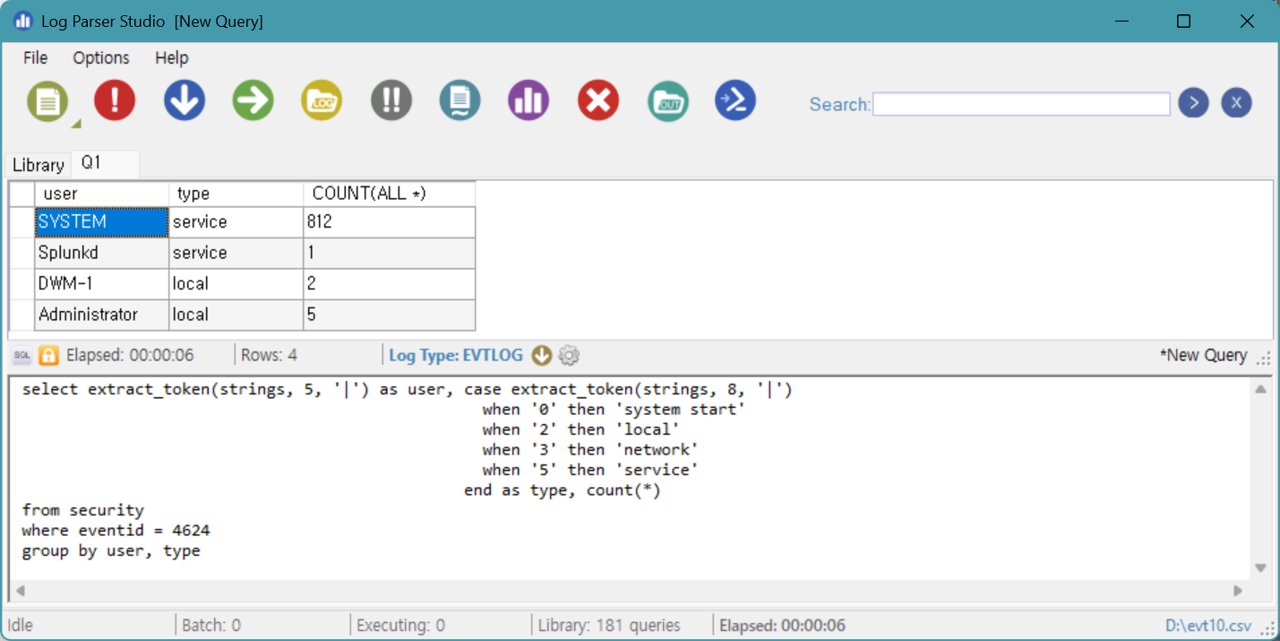Image resolution: width=1280 pixels, height=641 pixels.
Task: Click the orange lock icon
Action: click(49, 355)
